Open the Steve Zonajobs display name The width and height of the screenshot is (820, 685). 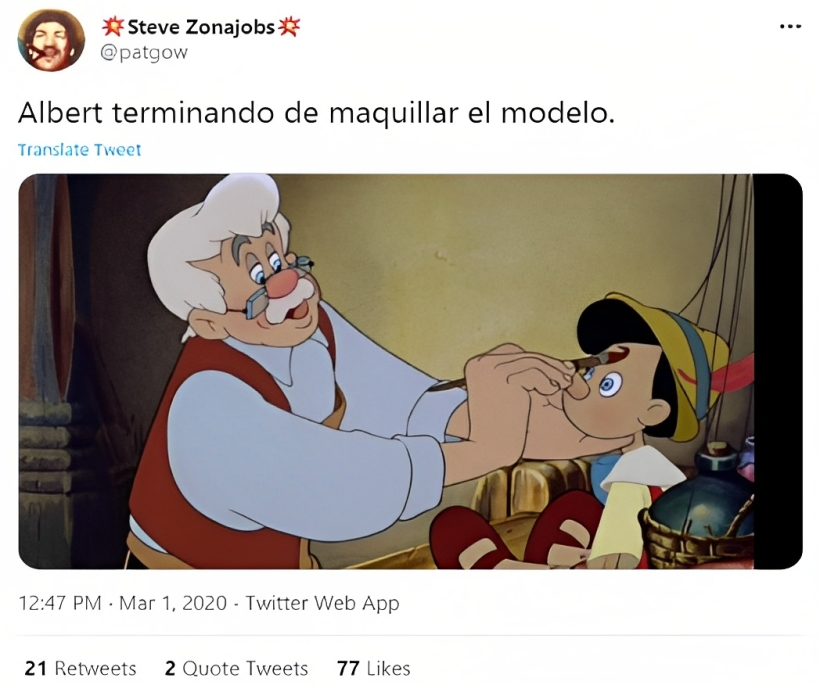[201, 27]
